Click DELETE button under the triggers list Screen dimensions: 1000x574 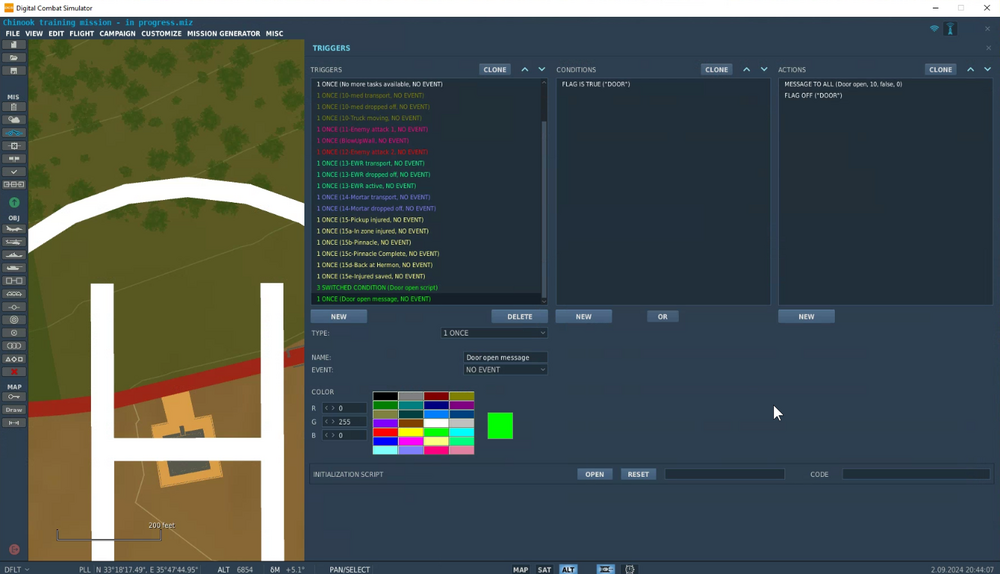520,316
